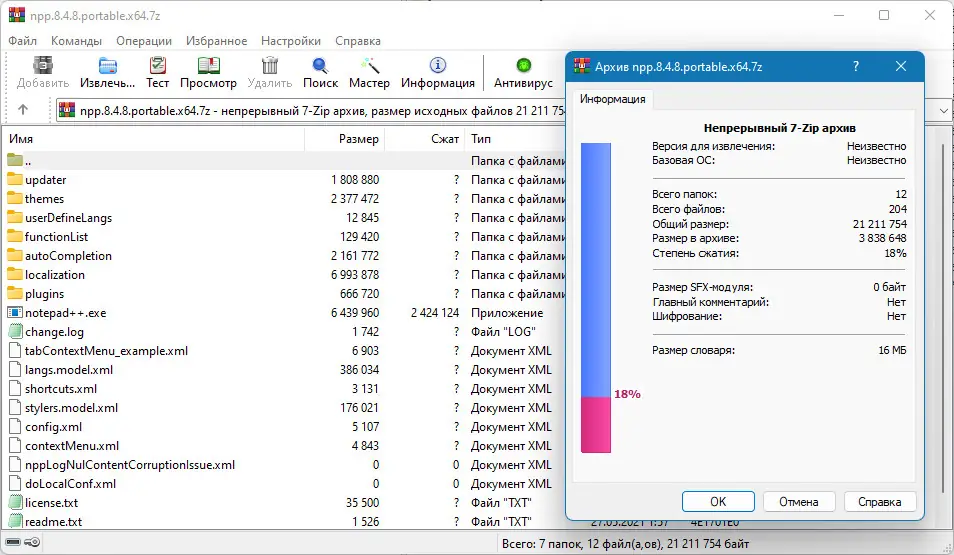The image size is (954, 555).
Task: Select nppLogNulContentCorruptionIssue.xml file
Action: [284, 464]
